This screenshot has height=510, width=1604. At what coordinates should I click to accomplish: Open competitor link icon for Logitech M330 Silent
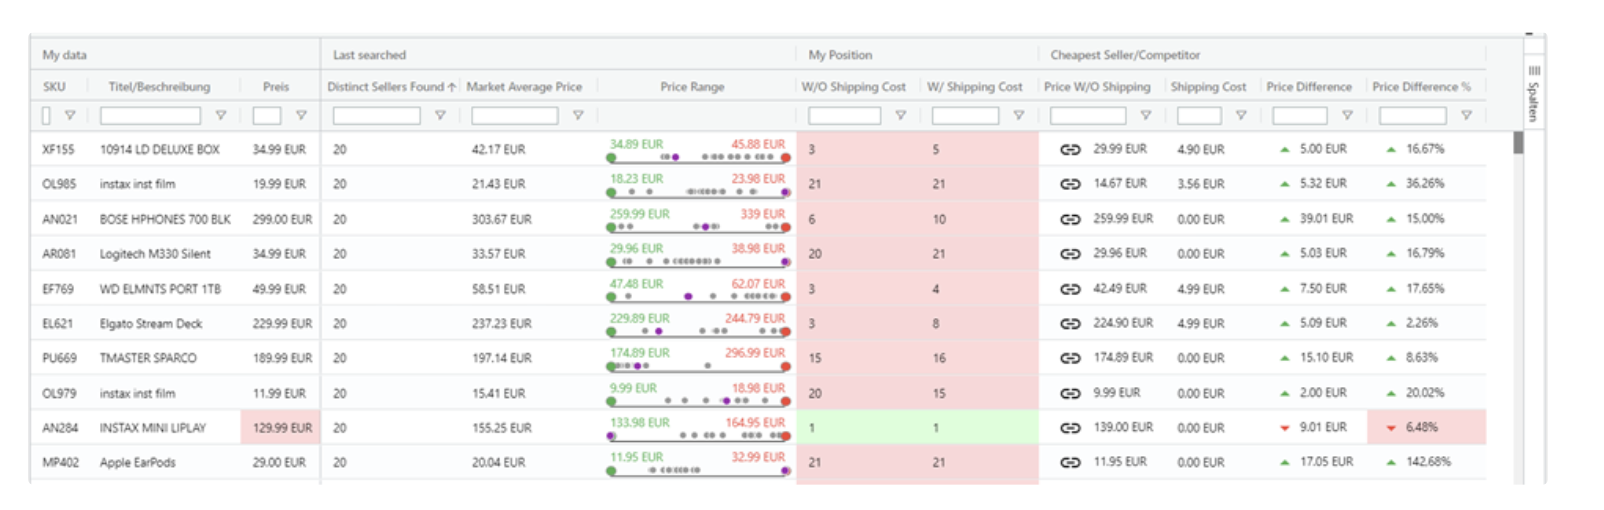pyautogui.click(x=1070, y=254)
